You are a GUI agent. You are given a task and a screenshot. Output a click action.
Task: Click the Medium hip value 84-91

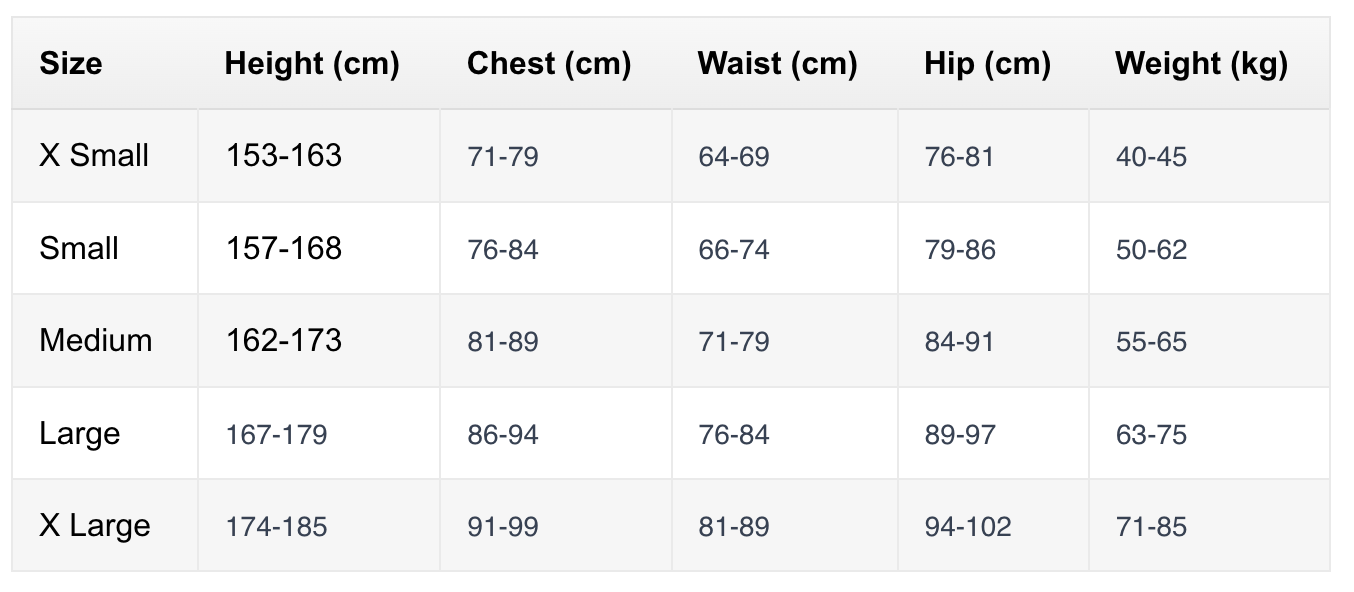click(x=960, y=342)
